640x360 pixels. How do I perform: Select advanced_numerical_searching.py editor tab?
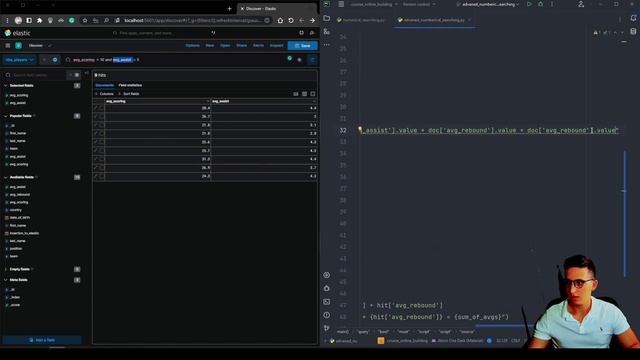[x=434, y=20]
